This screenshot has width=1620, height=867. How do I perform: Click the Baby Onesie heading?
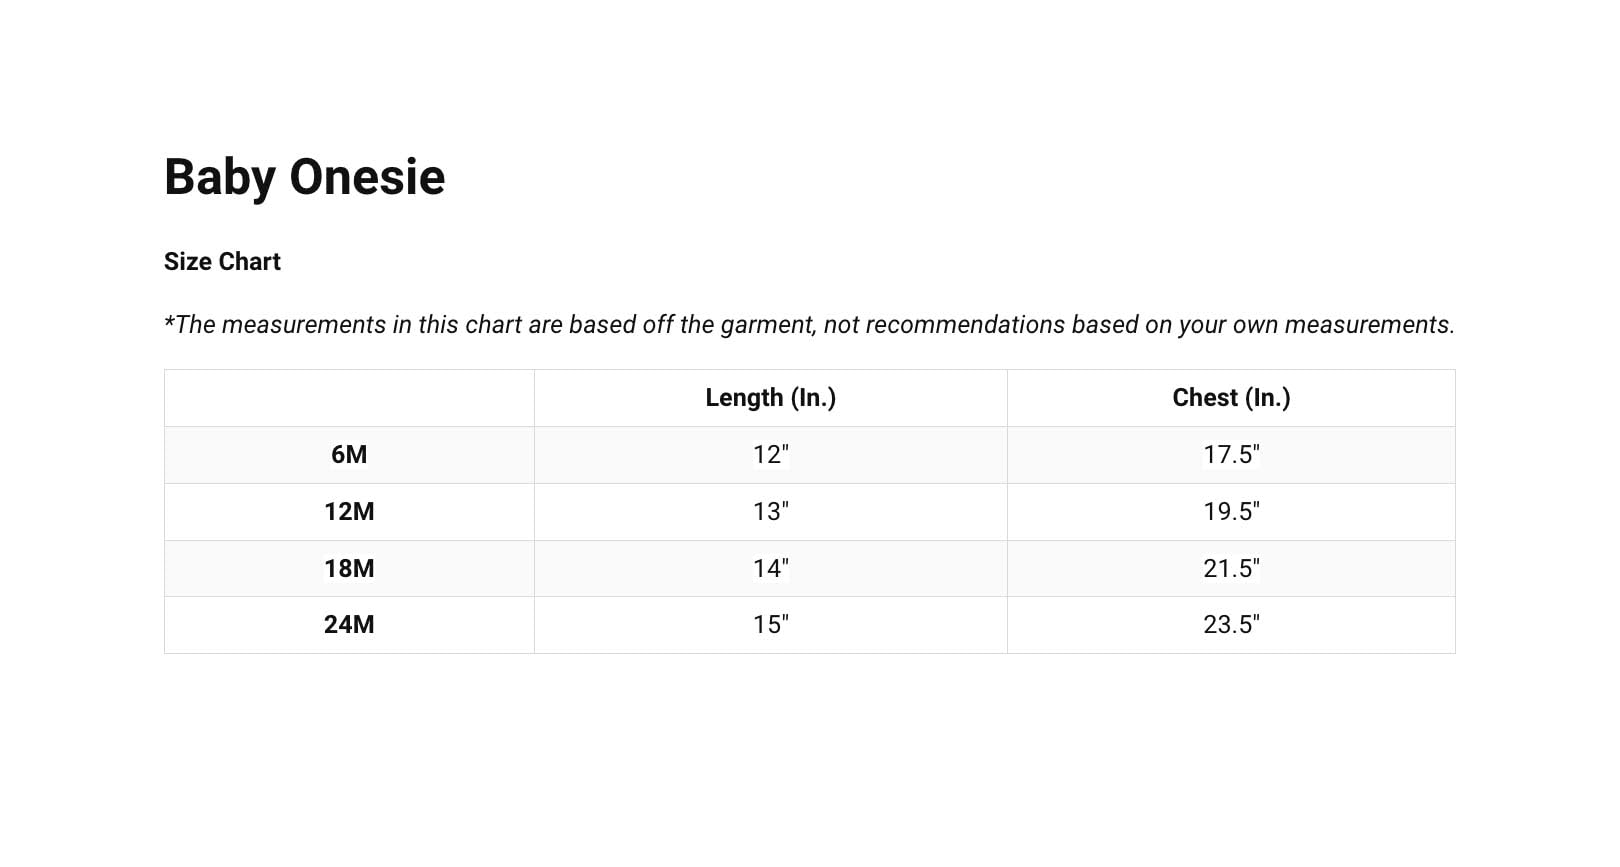[304, 178]
